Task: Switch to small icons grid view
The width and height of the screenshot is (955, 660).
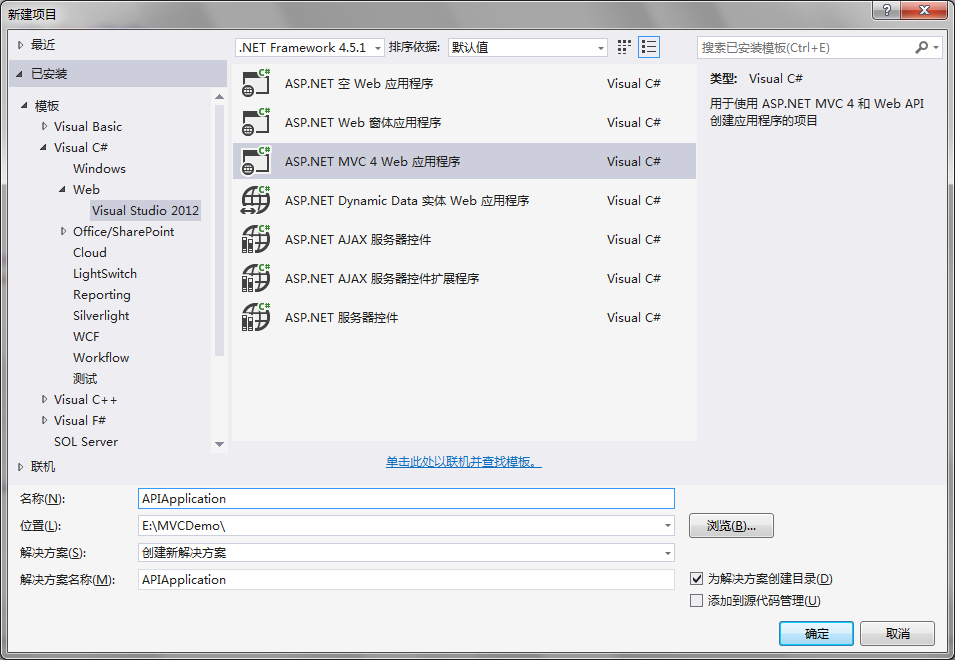Action: tap(624, 47)
